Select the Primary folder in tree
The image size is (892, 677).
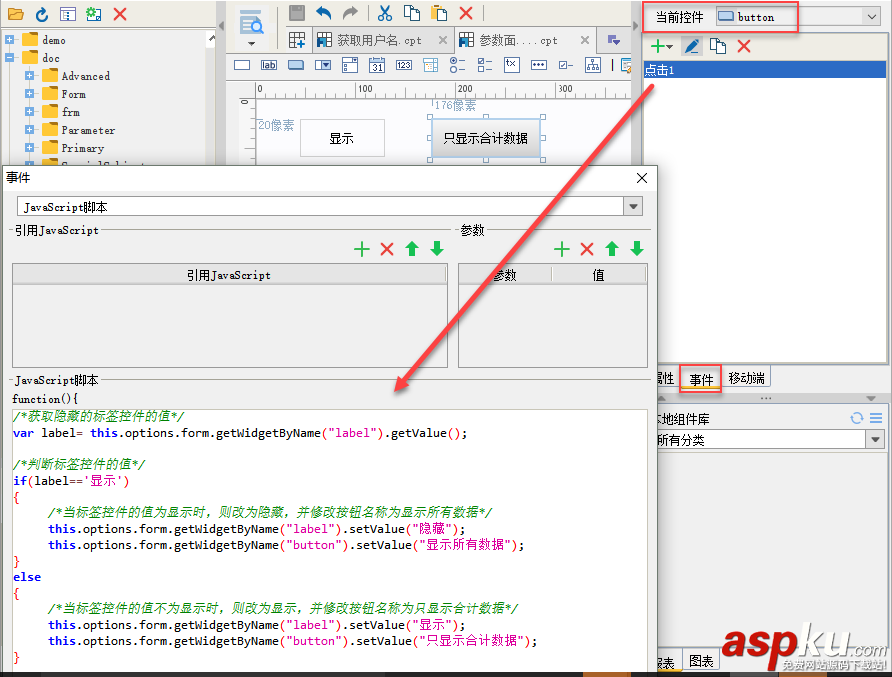click(82, 148)
